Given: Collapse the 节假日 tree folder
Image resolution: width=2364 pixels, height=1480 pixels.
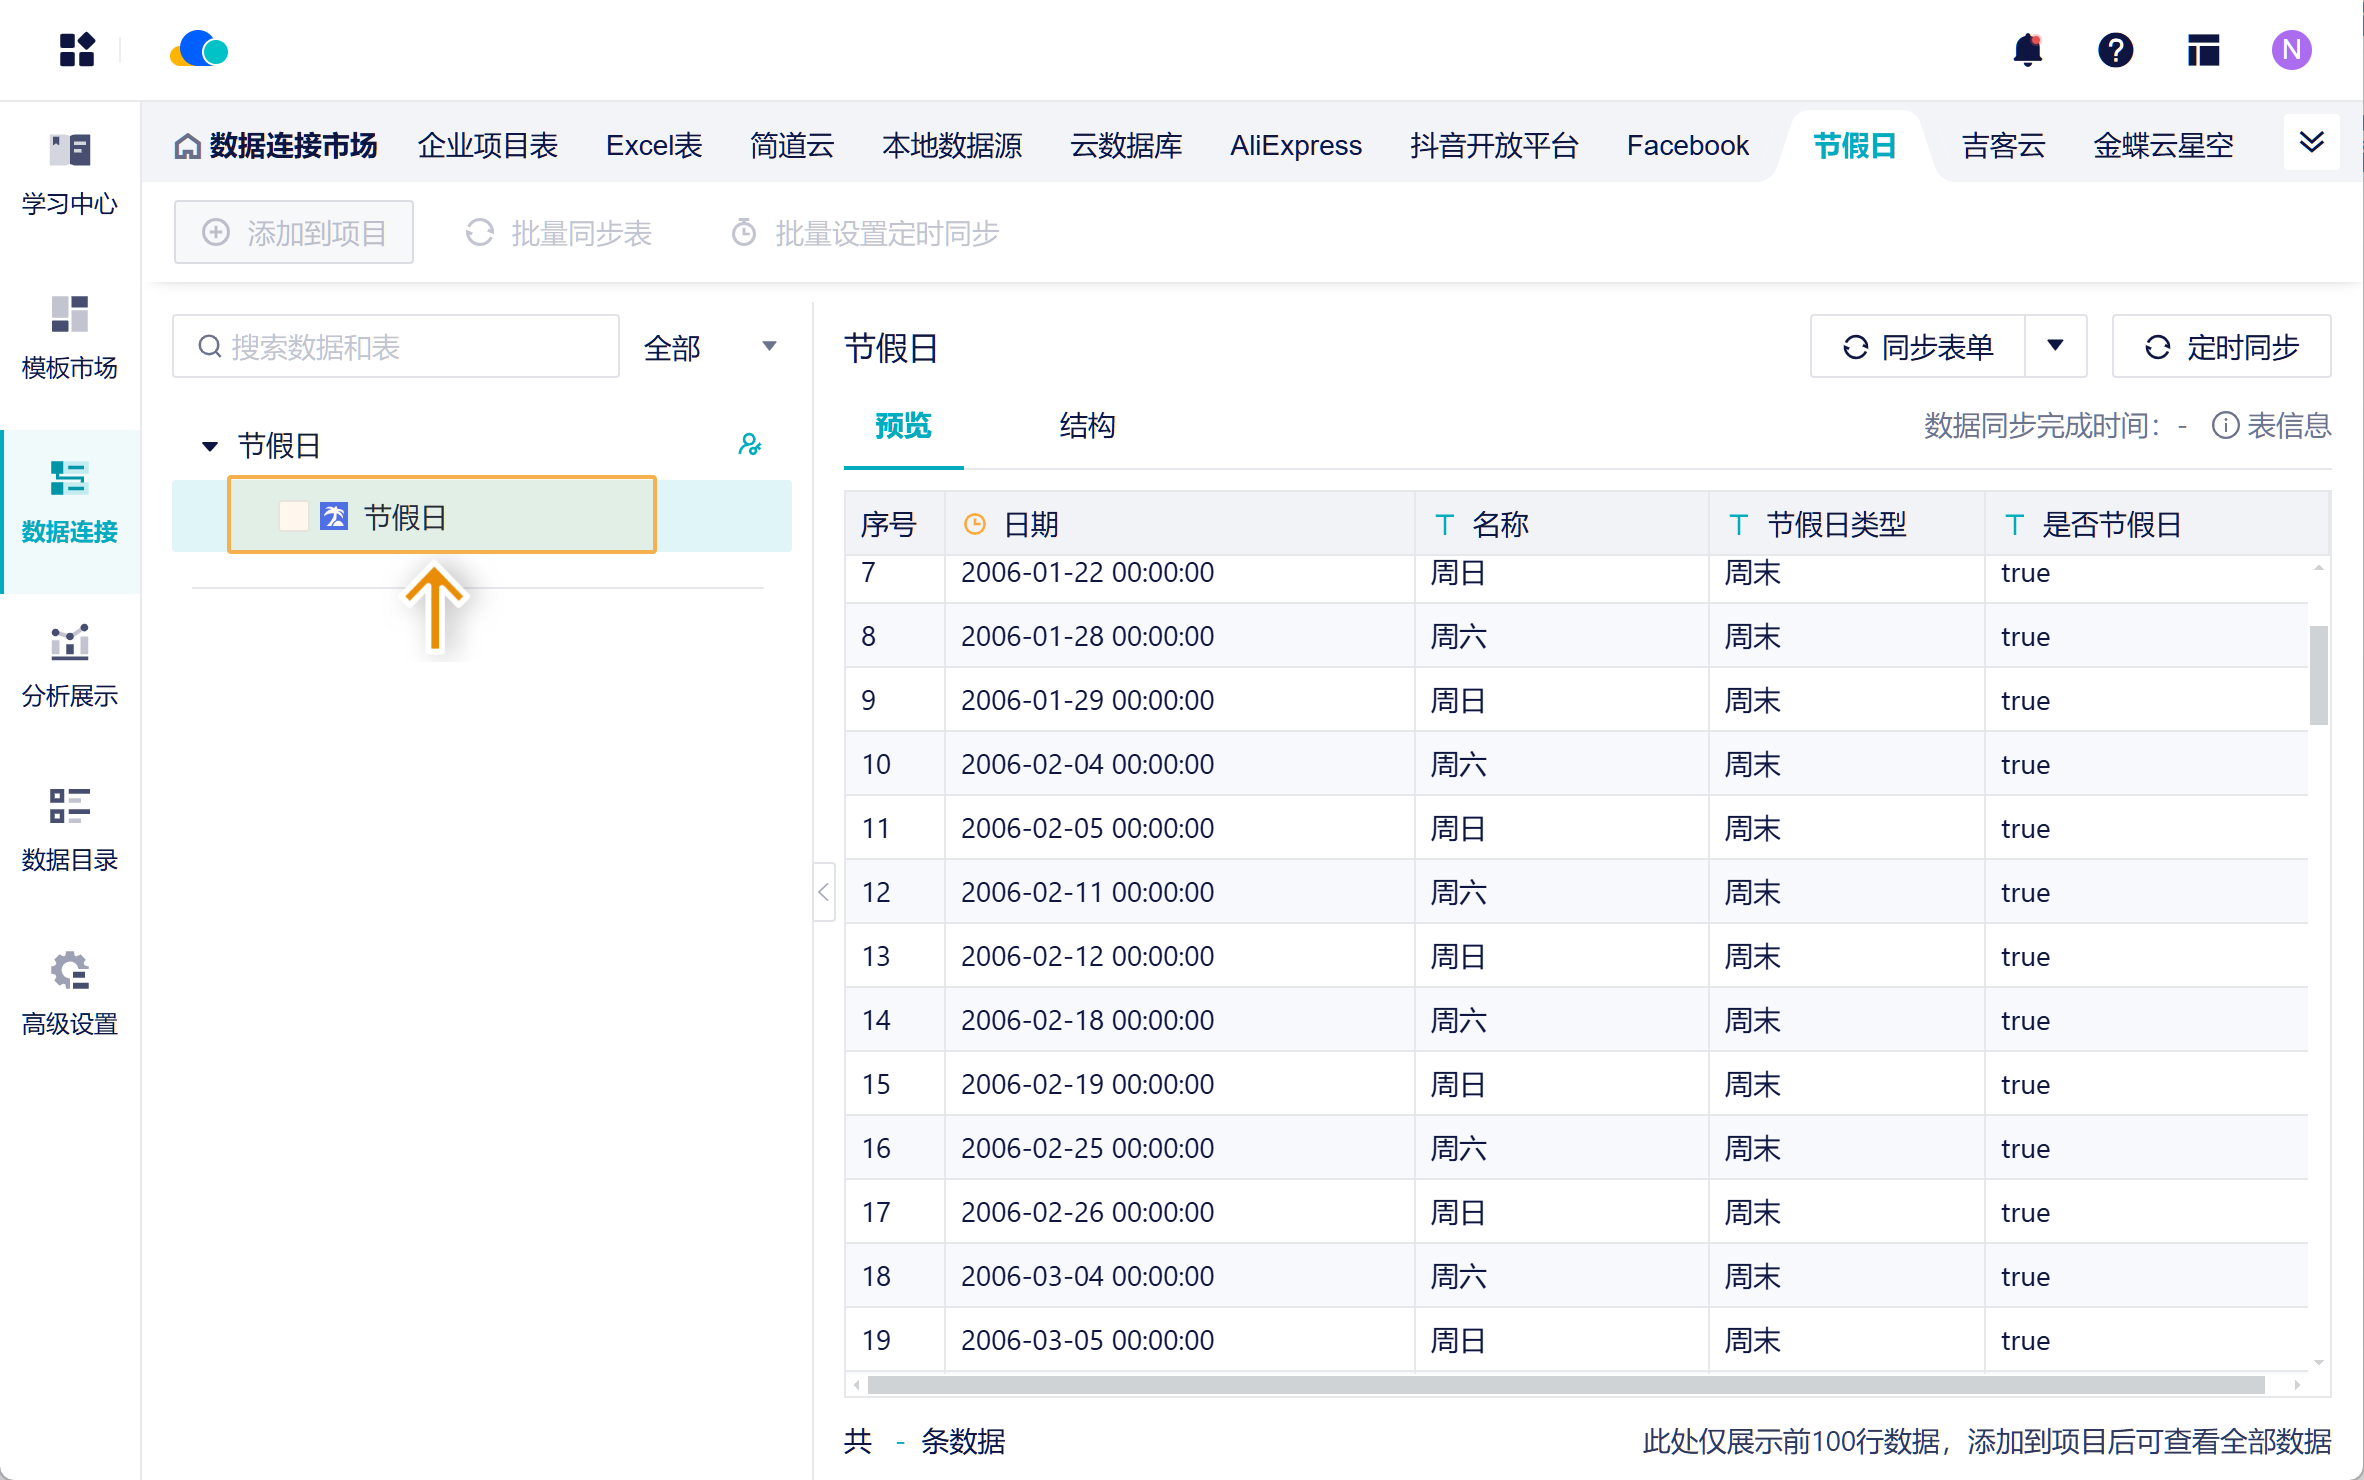Looking at the screenshot, I should click(210, 446).
